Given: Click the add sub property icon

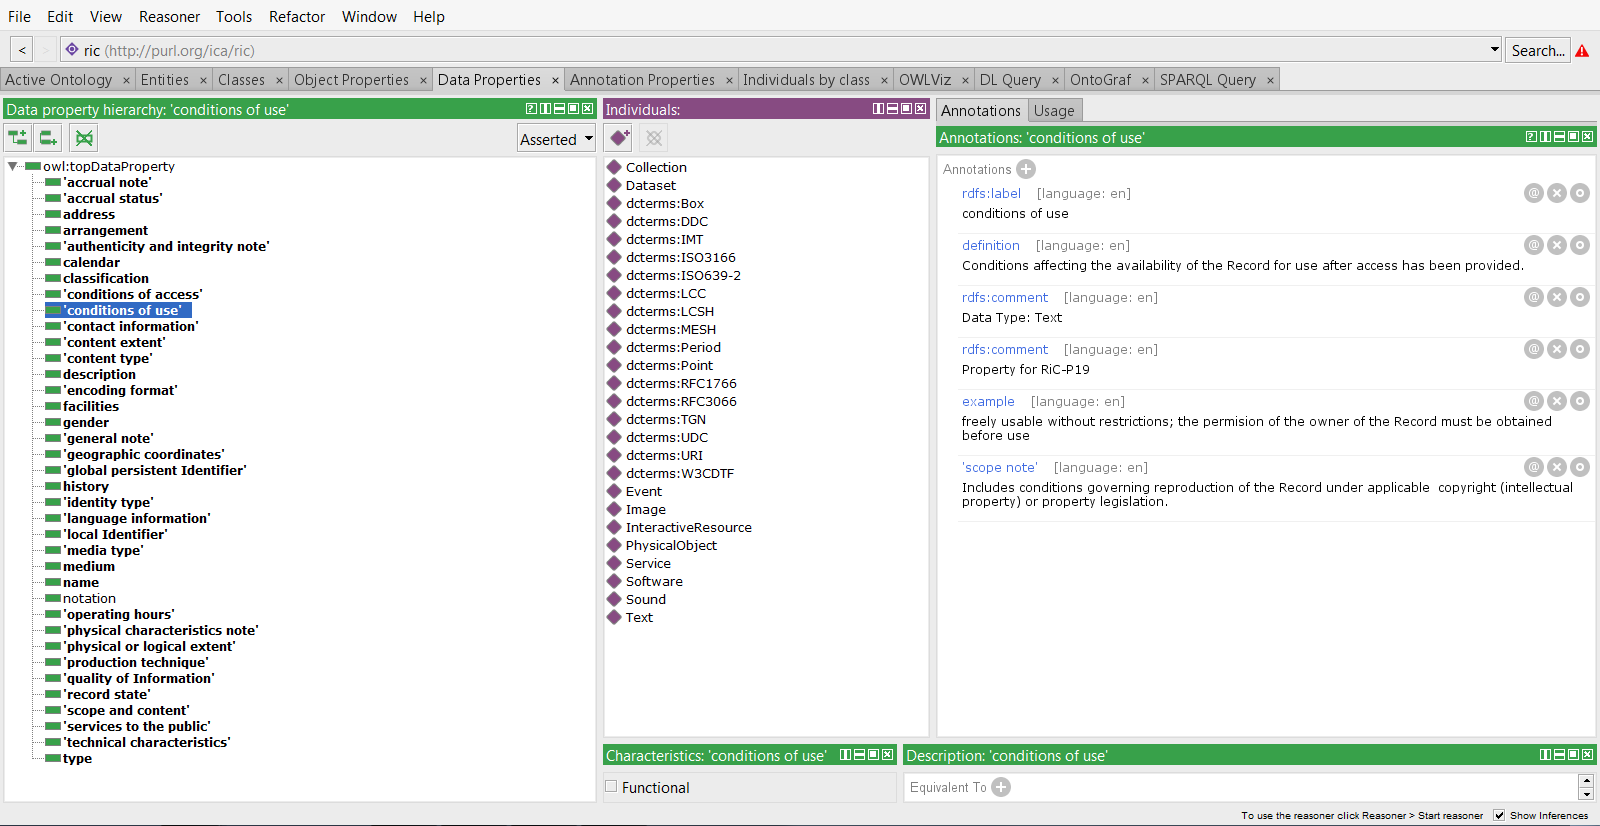Looking at the screenshot, I should [x=18, y=138].
